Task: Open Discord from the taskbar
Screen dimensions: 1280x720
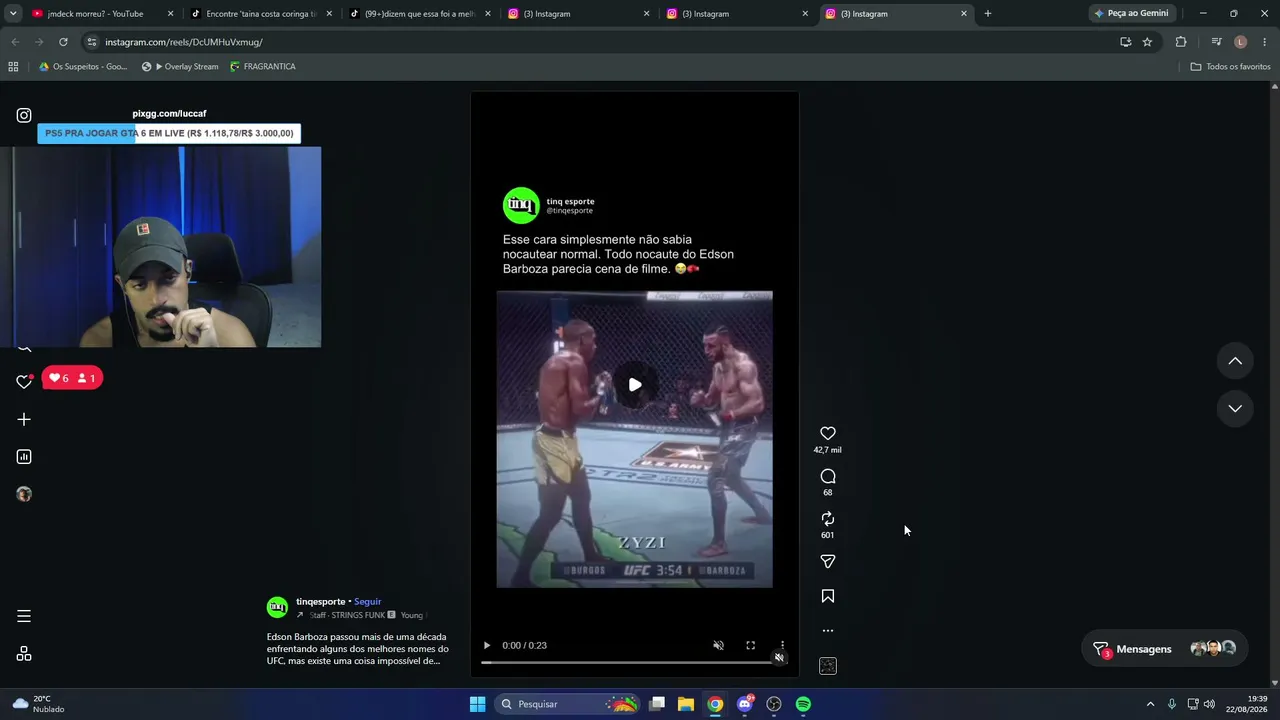Action: pyautogui.click(x=745, y=704)
